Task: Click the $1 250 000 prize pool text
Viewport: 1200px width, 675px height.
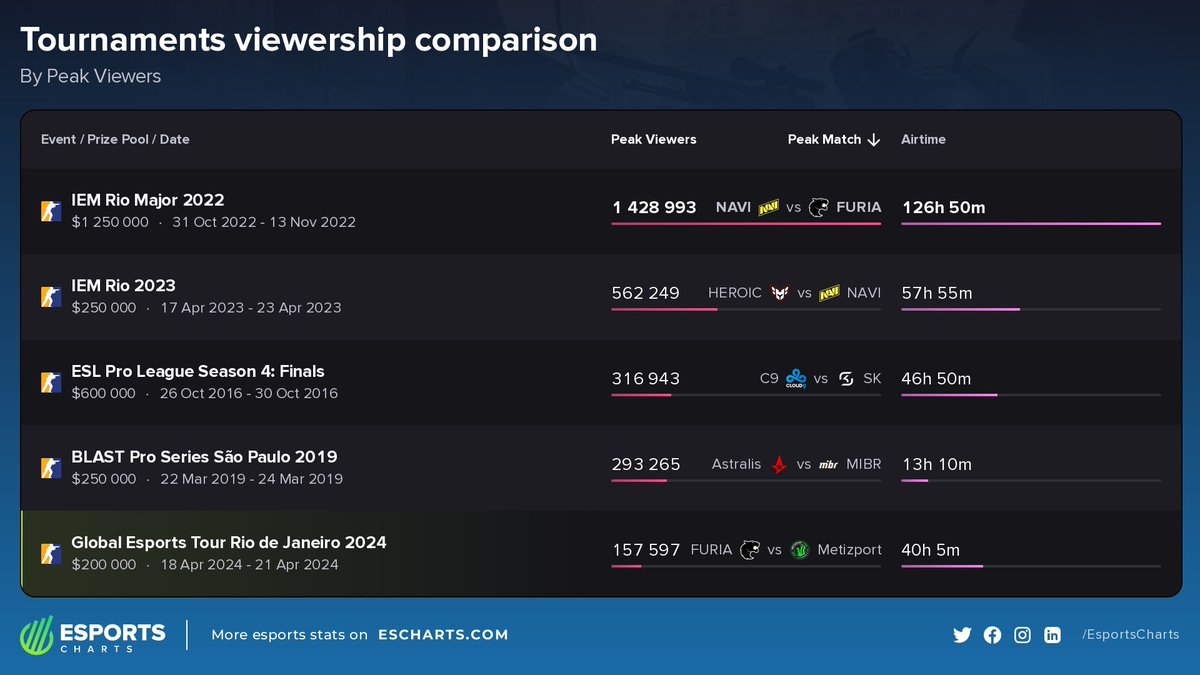Action: [110, 222]
